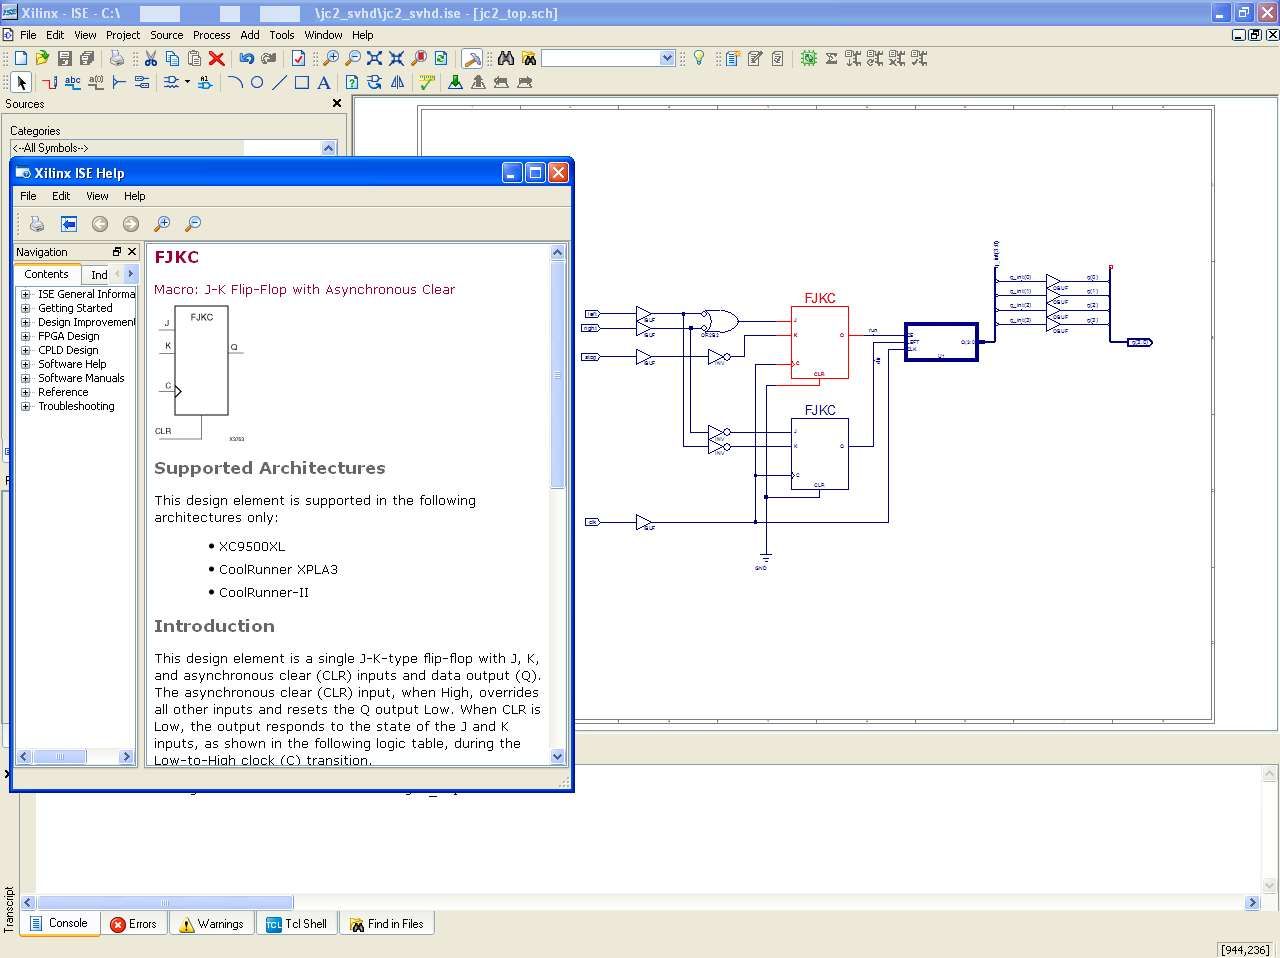Screen dimensions: 1280x958
Task: Pick the Add Text tool
Action: tap(324, 82)
